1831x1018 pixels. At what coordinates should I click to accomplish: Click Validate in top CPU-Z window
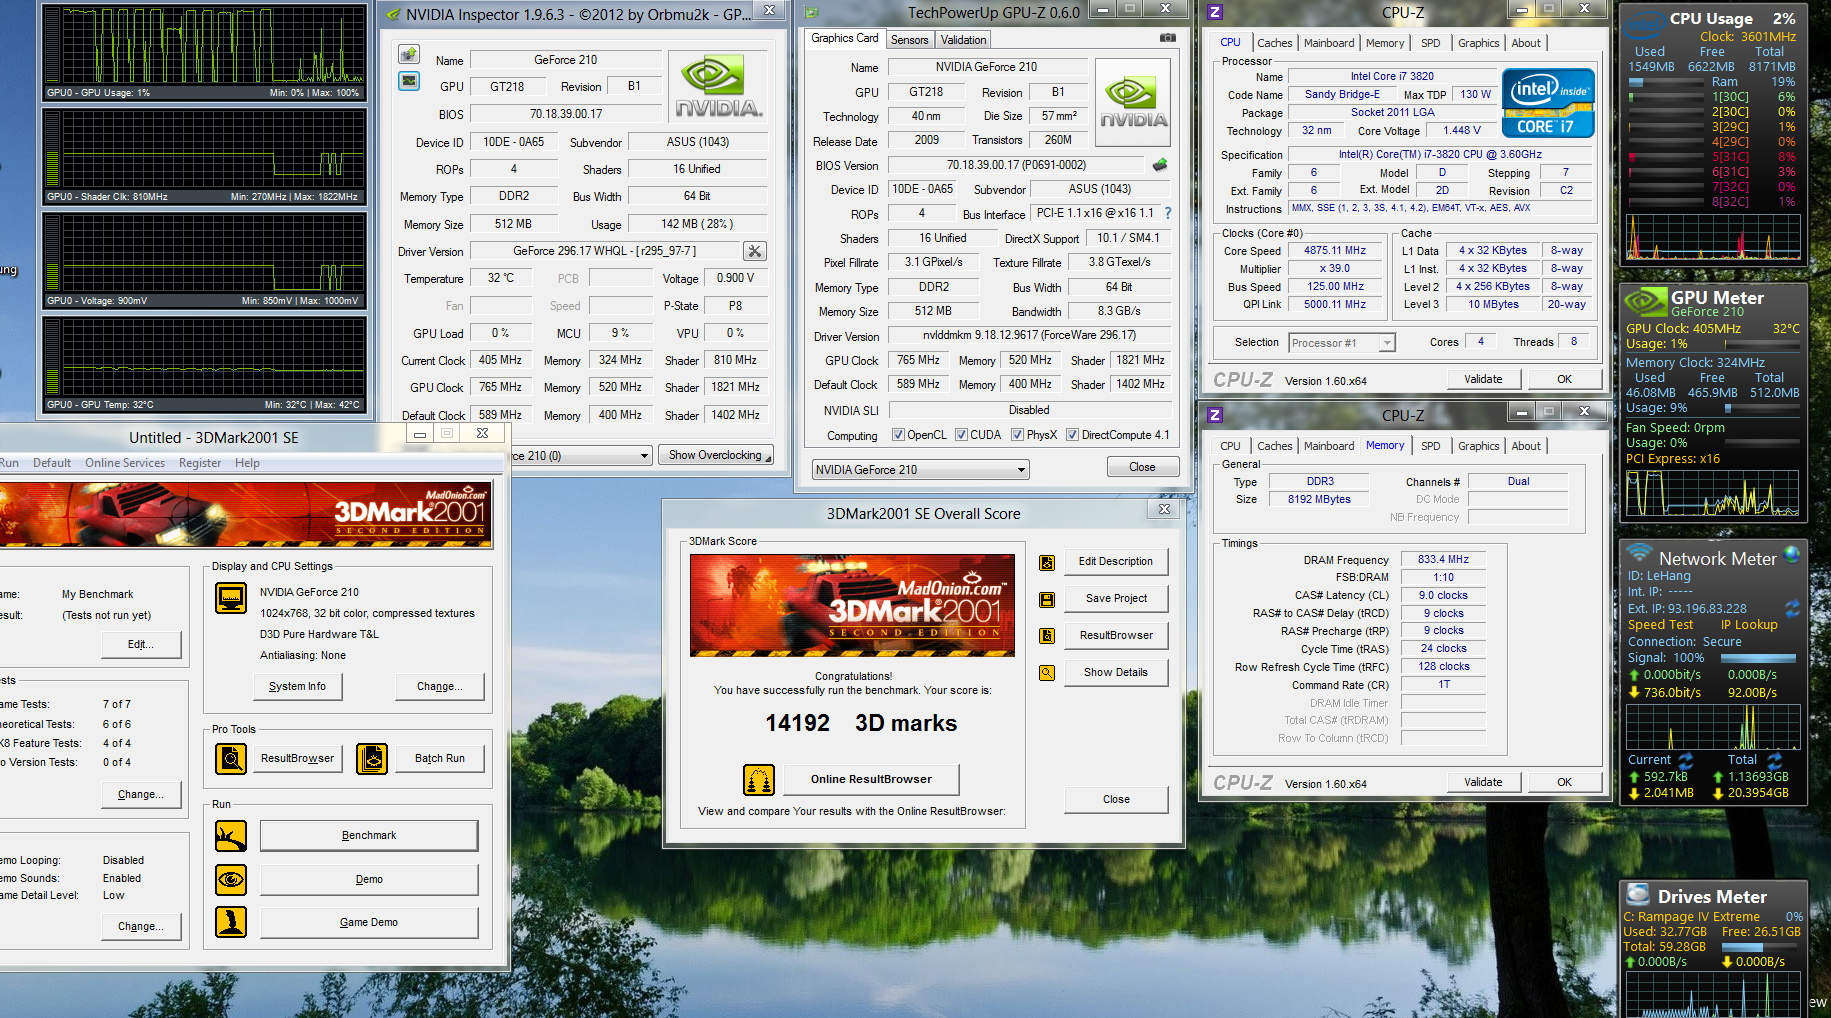1483,379
